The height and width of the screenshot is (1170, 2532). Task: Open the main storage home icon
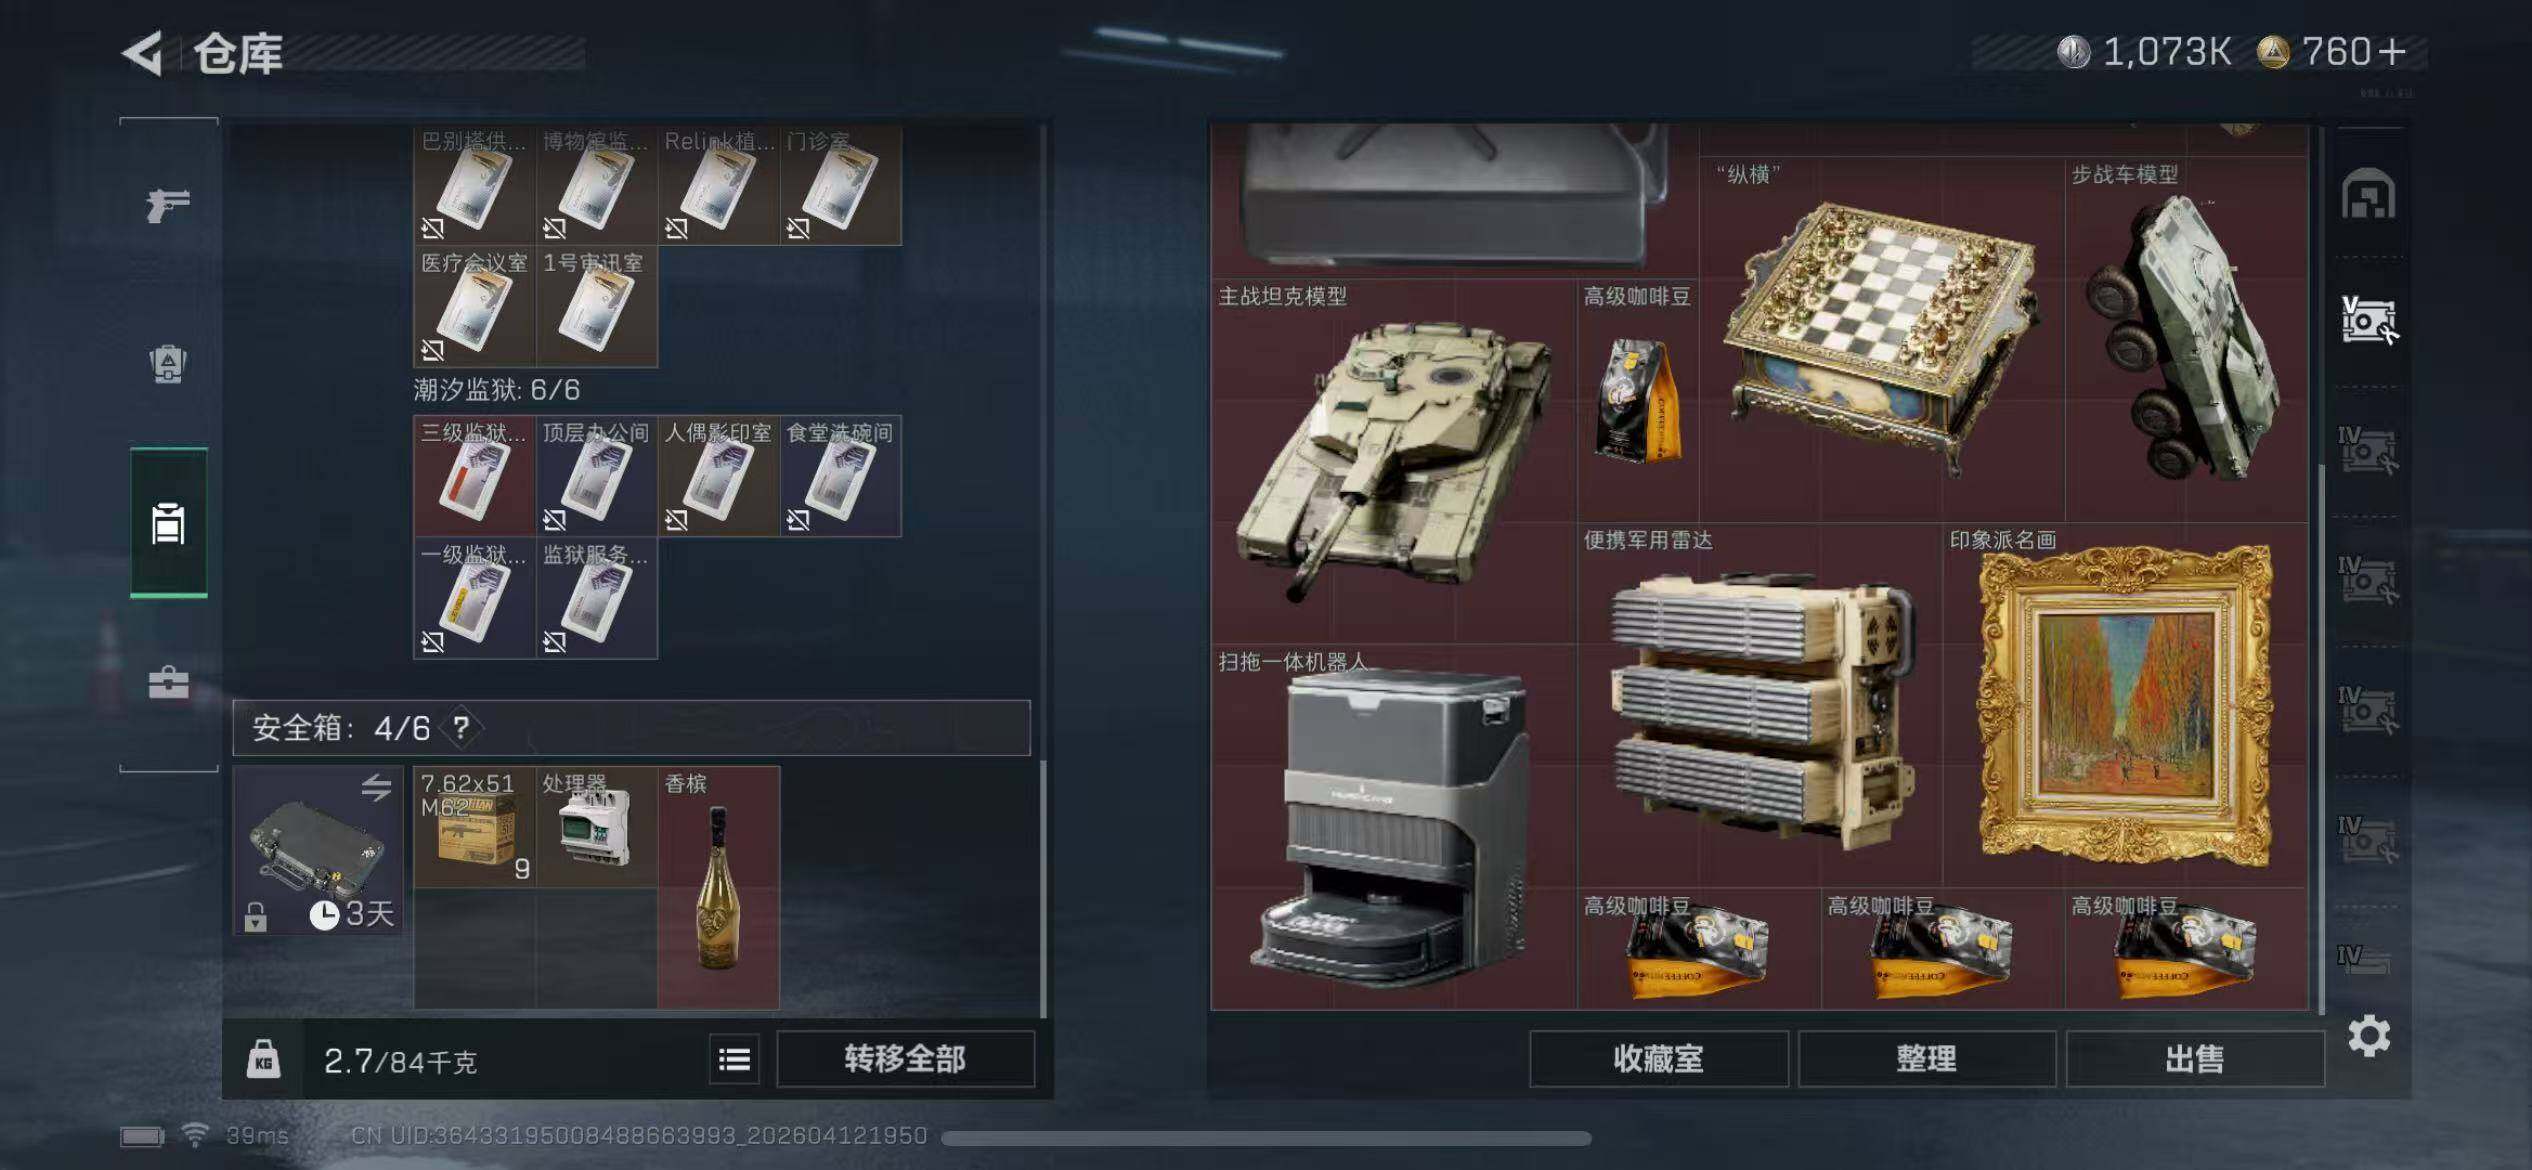click(2368, 193)
